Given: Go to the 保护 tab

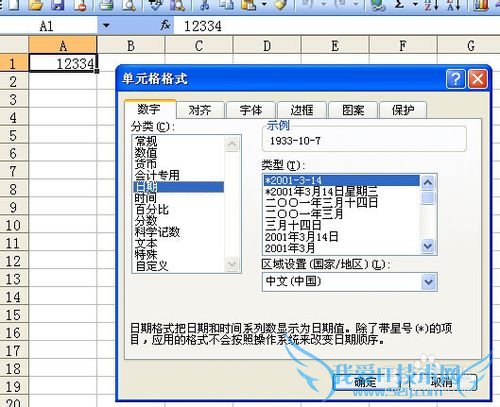Looking at the screenshot, I should point(403,110).
